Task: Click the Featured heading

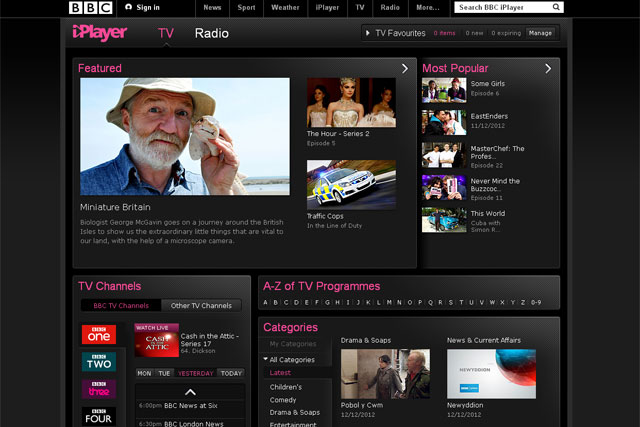Action: pyautogui.click(x=100, y=68)
